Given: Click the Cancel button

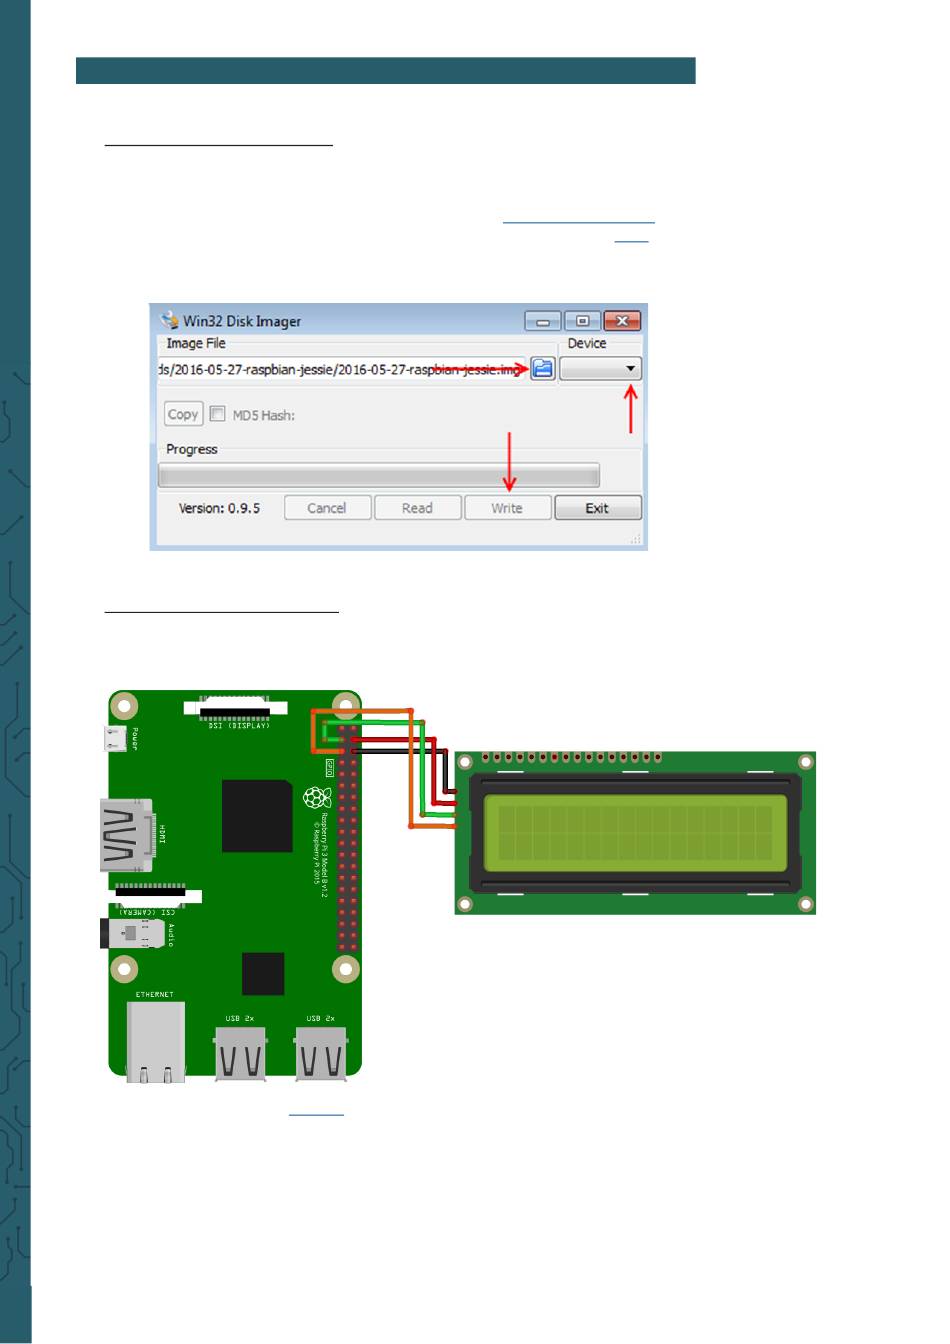Looking at the screenshot, I should point(327,508).
